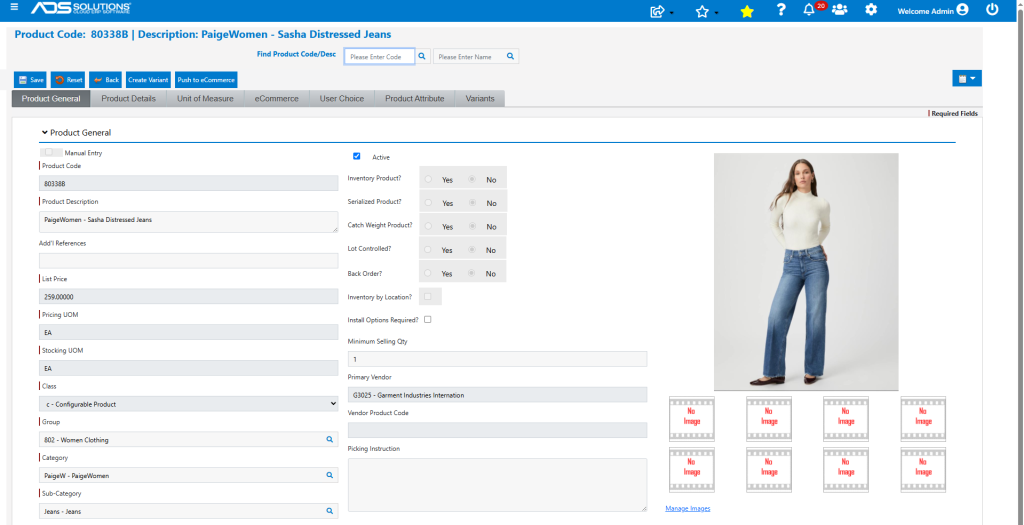Toggle Install Options Required checkbox
Viewport: 1024px width, 525px height.
(x=428, y=319)
